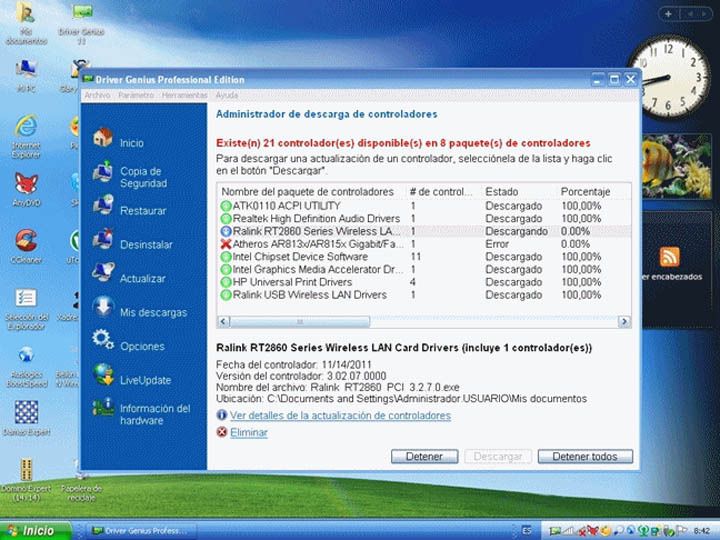Click the plus button atop the sidebar
The height and width of the screenshot is (540, 720).
coord(668,14)
